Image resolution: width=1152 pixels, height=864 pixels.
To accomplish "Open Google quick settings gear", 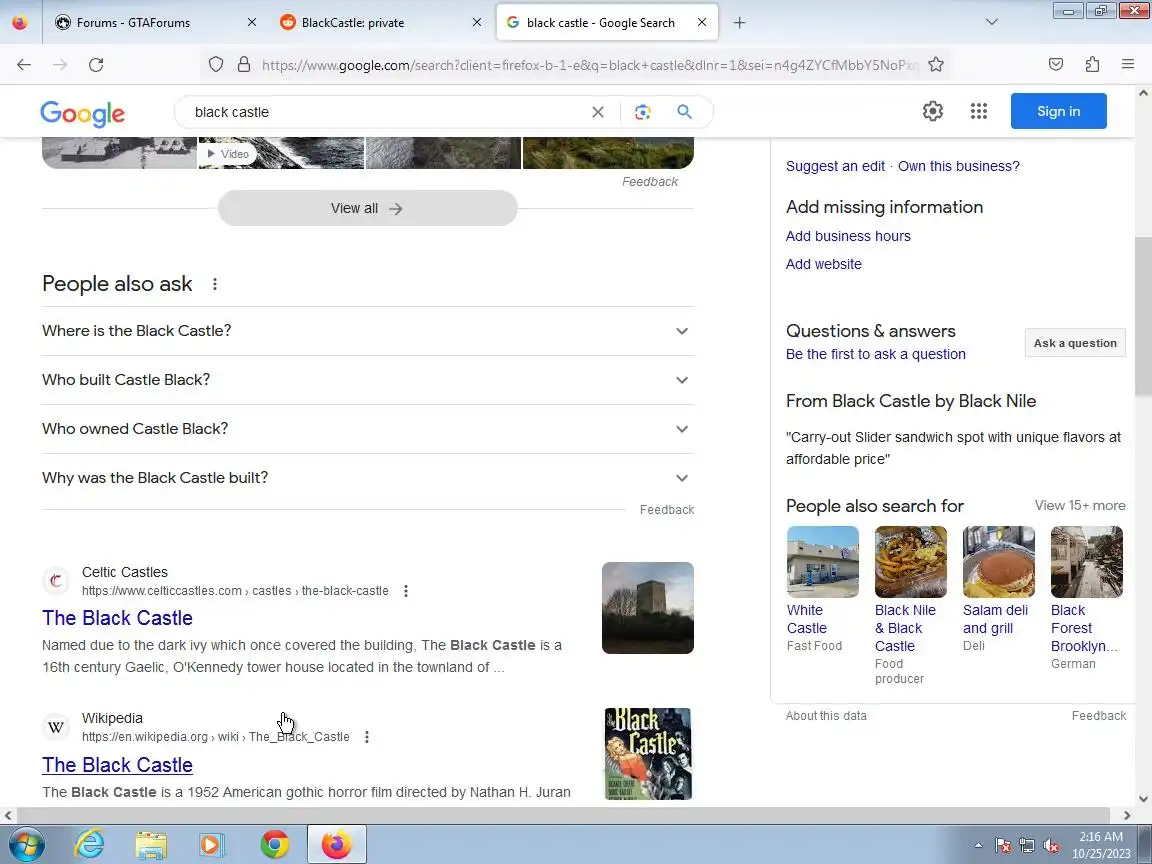I will click(932, 111).
